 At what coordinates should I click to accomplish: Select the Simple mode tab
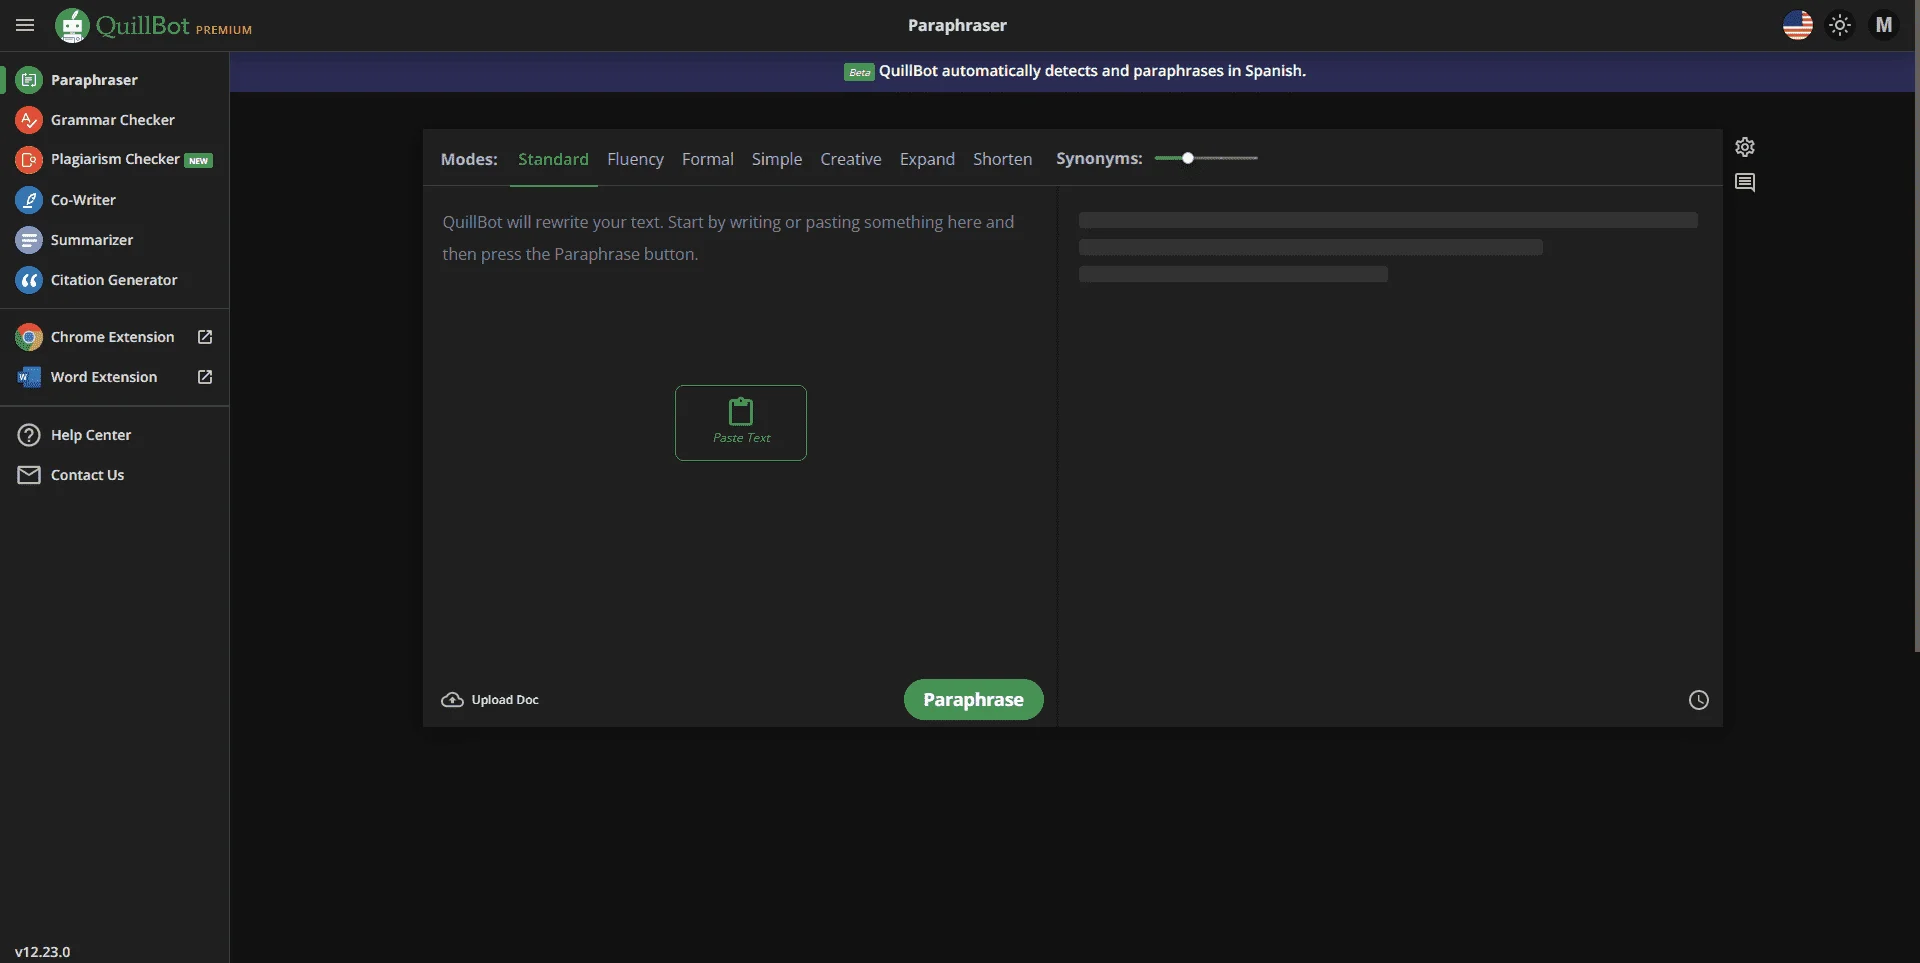(777, 159)
